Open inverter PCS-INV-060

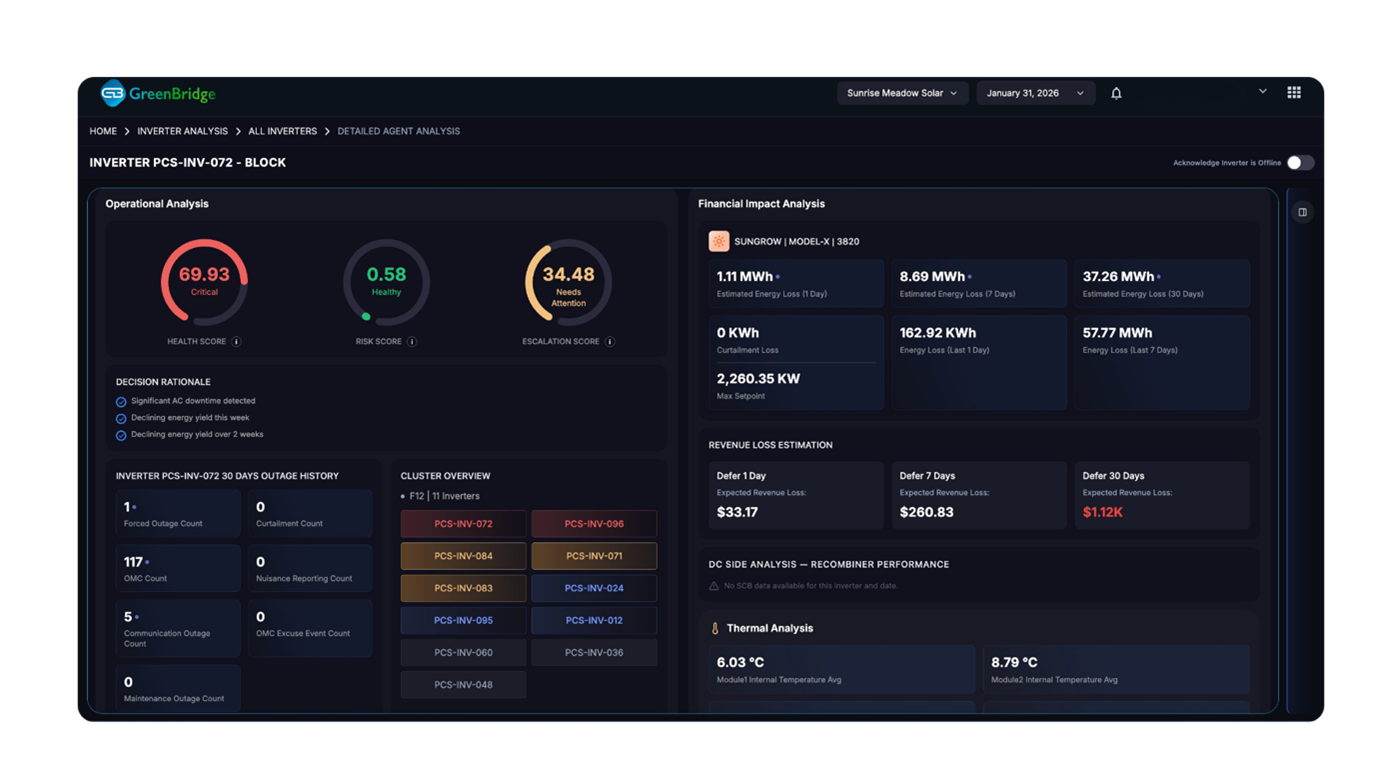(463, 652)
